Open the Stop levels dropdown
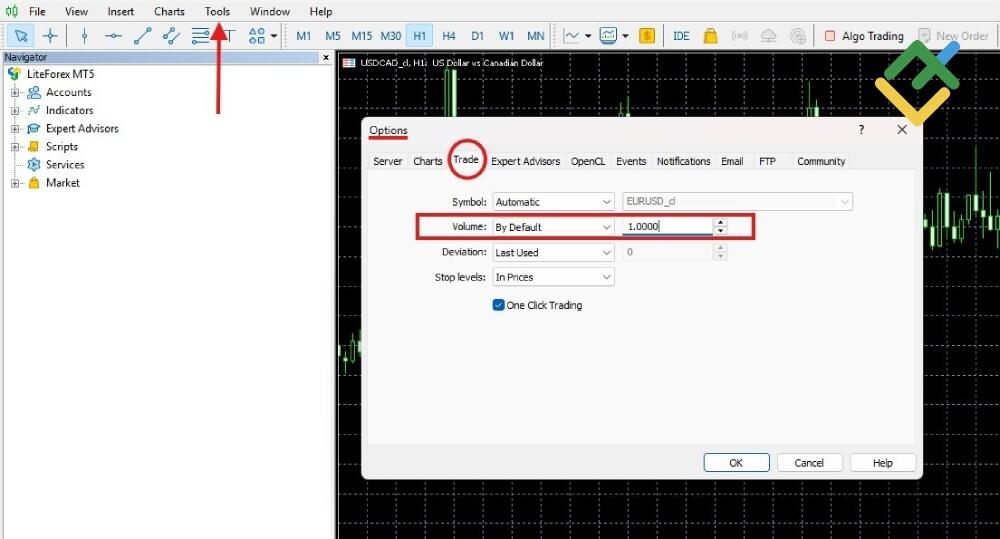 pyautogui.click(x=553, y=277)
